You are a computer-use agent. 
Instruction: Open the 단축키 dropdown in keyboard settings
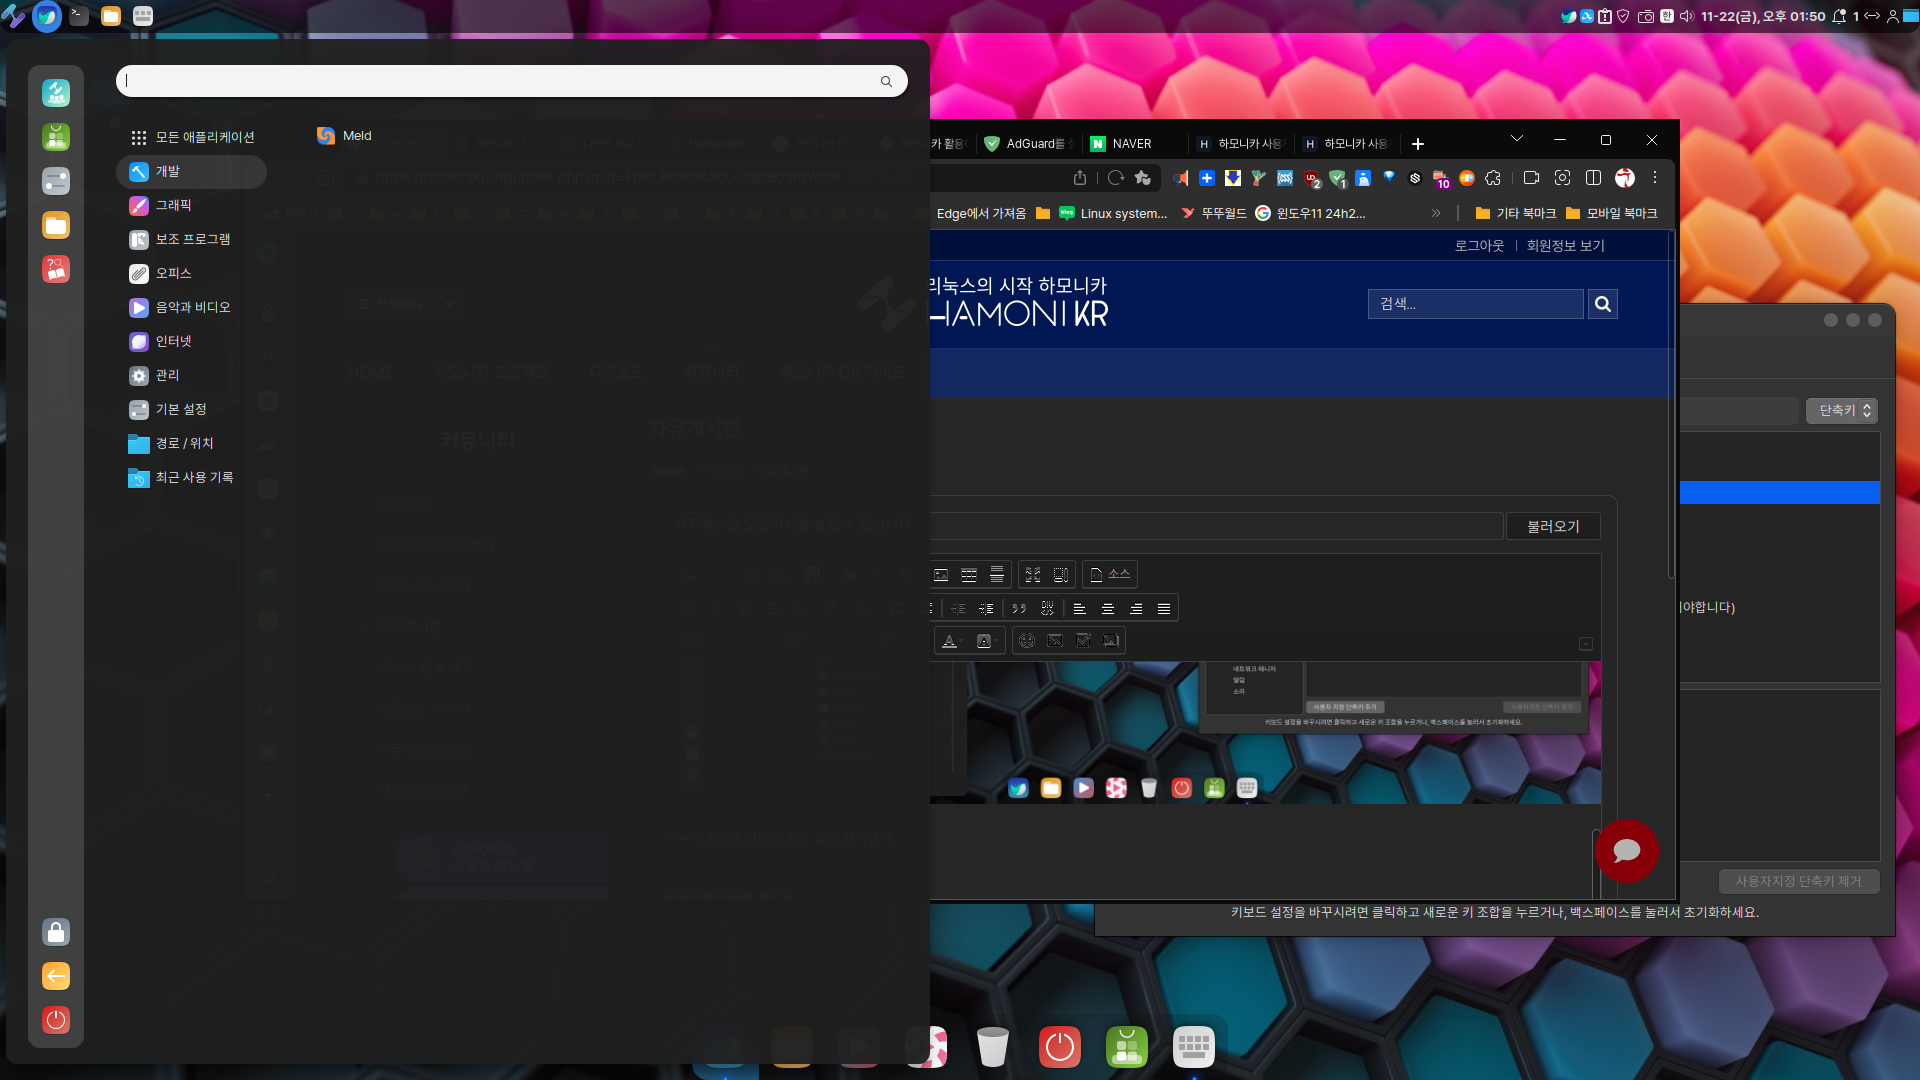click(1842, 411)
